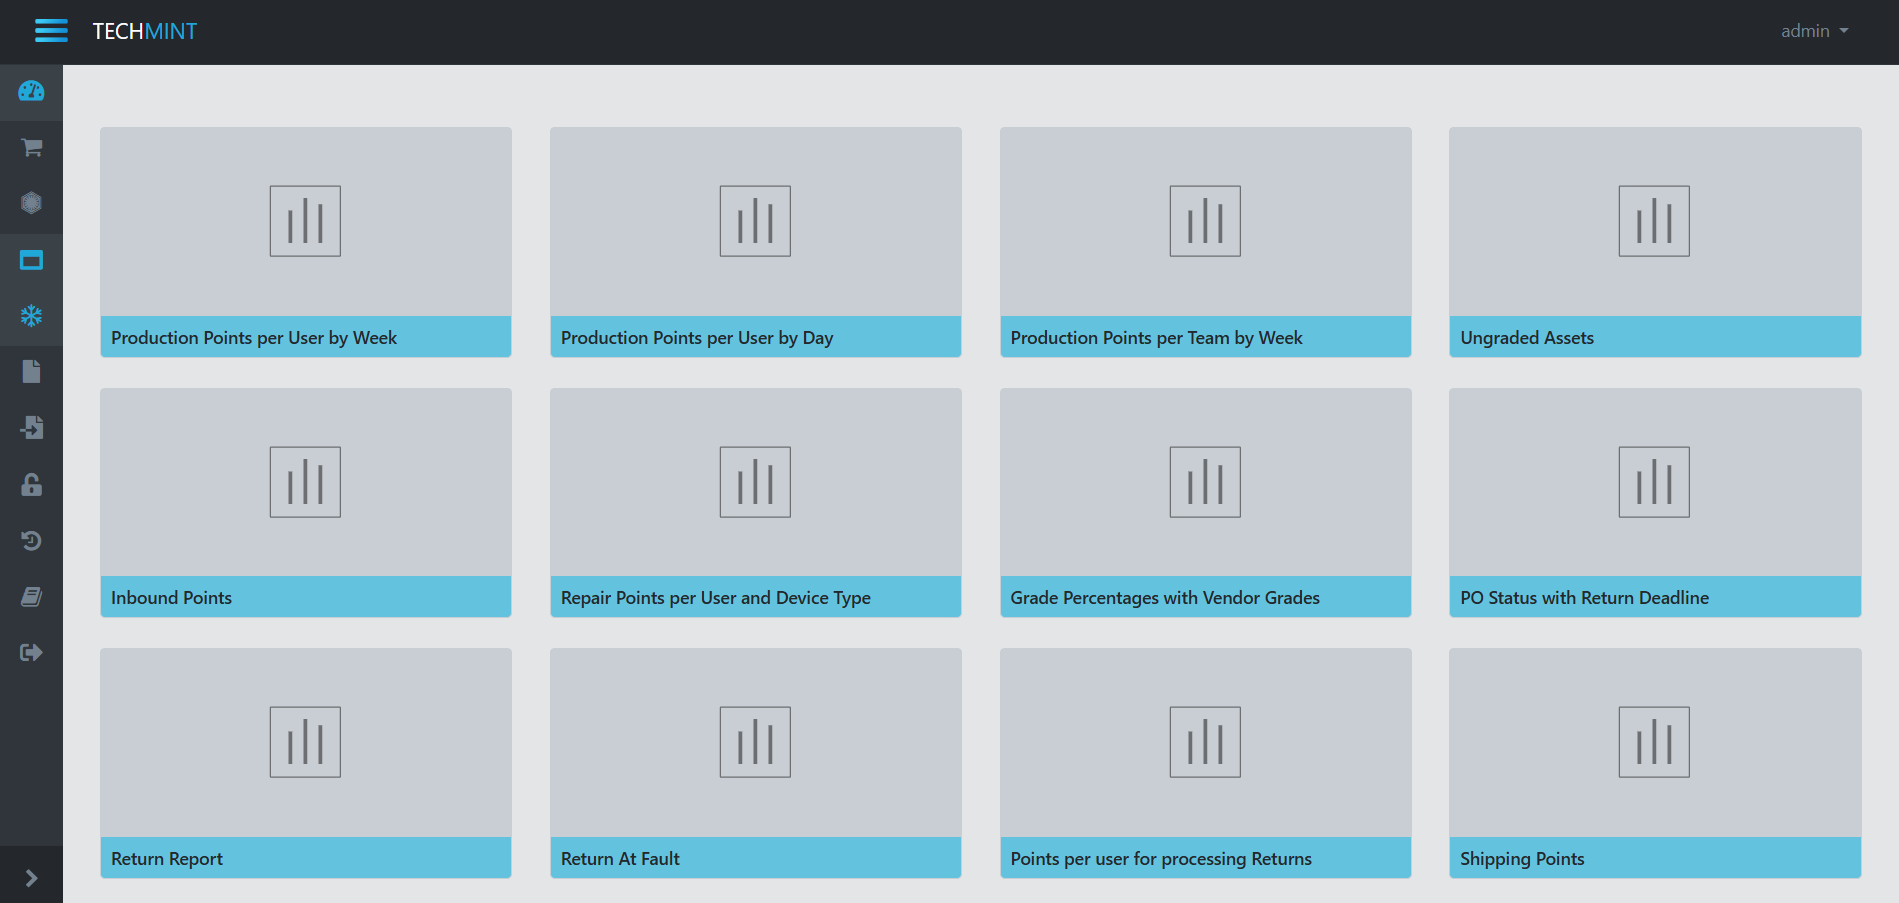The width and height of the screenshot is (1899, 903).
Task: Open the history clock icon in sidebar
Action: (x=31, y=541)
